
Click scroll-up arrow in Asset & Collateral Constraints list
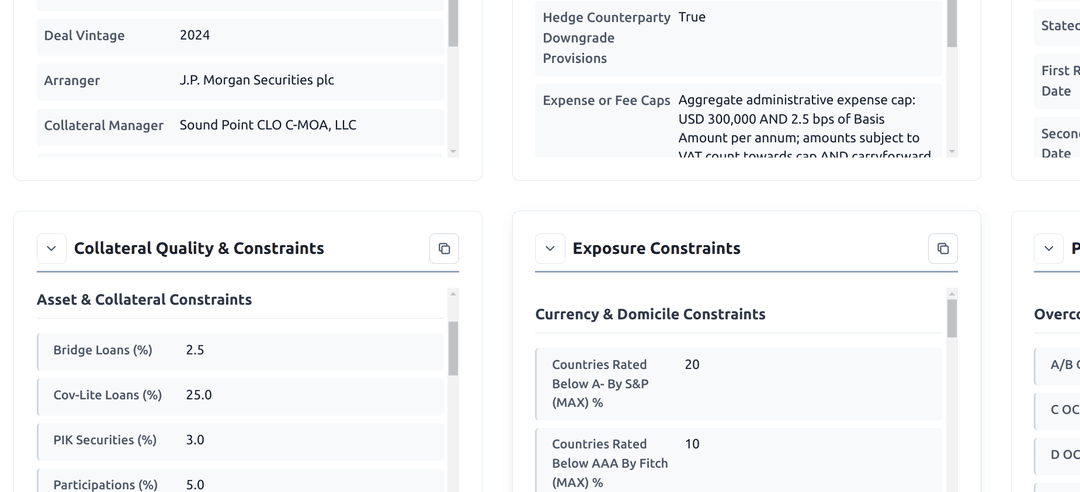point(453,294)
